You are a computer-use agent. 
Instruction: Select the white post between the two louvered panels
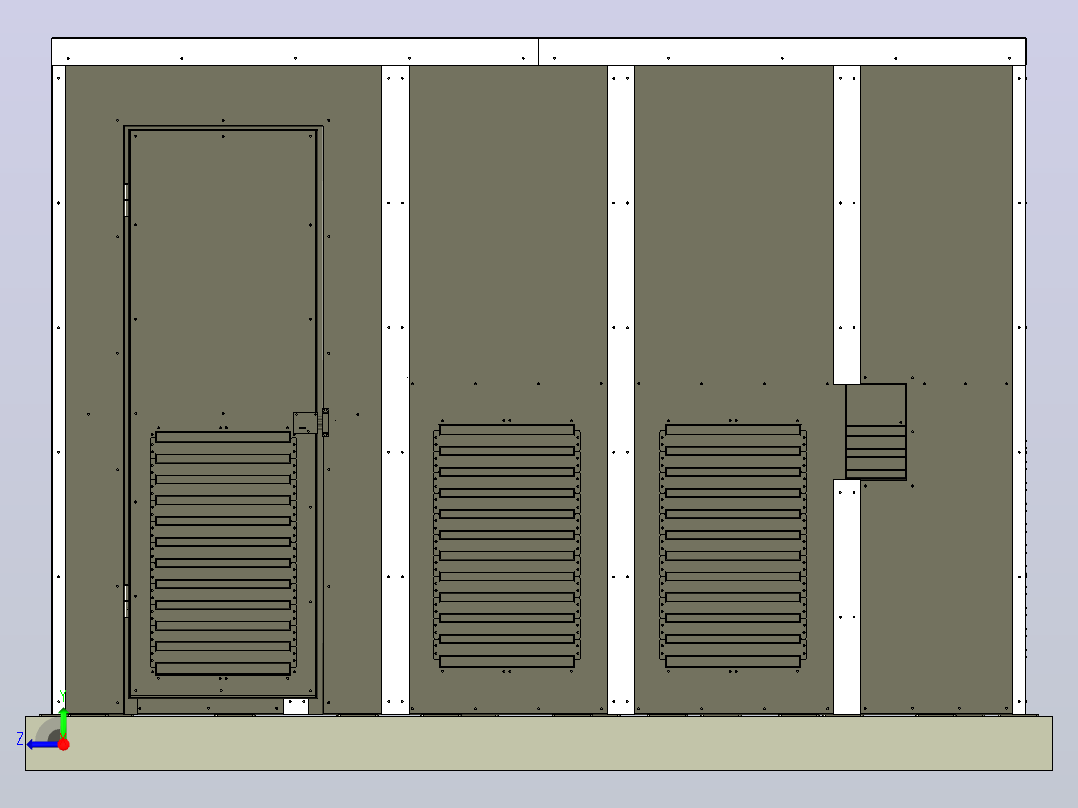(621, 389)
